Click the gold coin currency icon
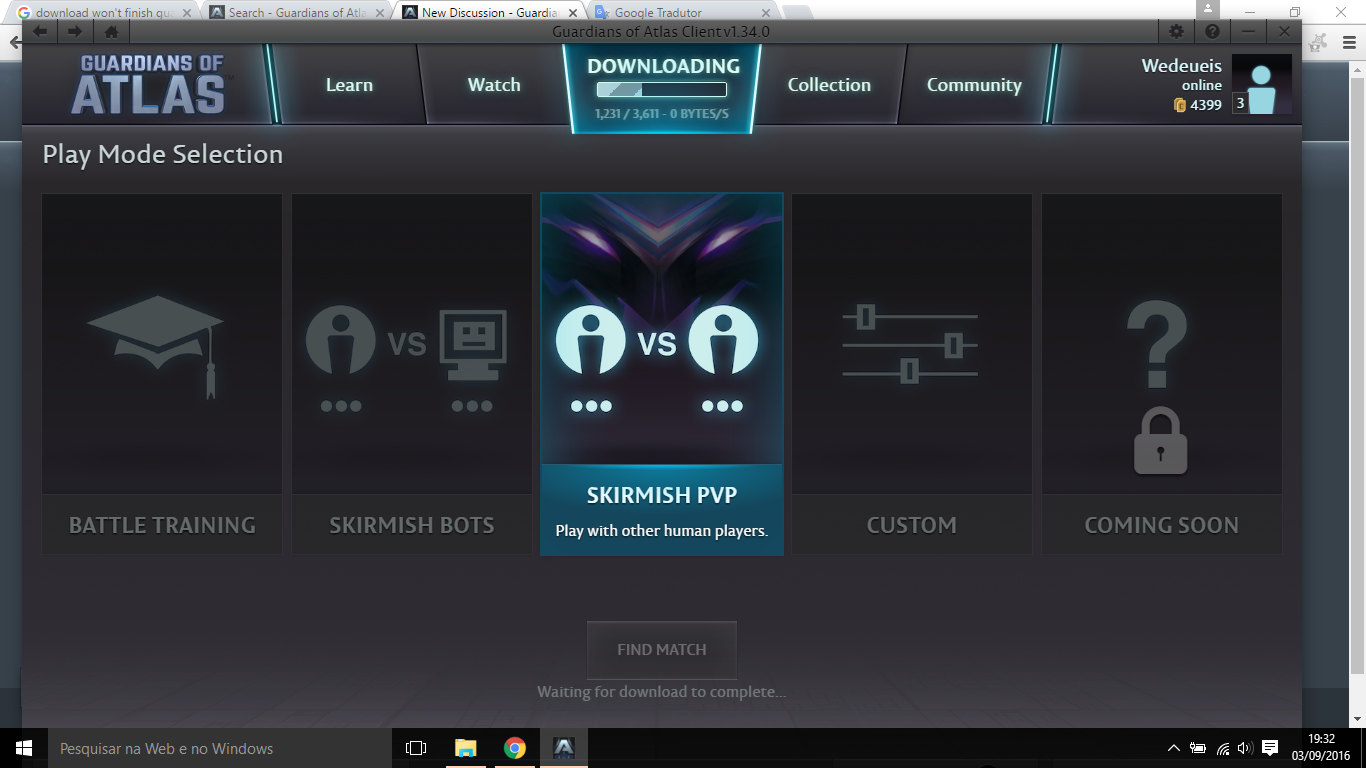1366x768 pixels. click(x=1180, y=105)
